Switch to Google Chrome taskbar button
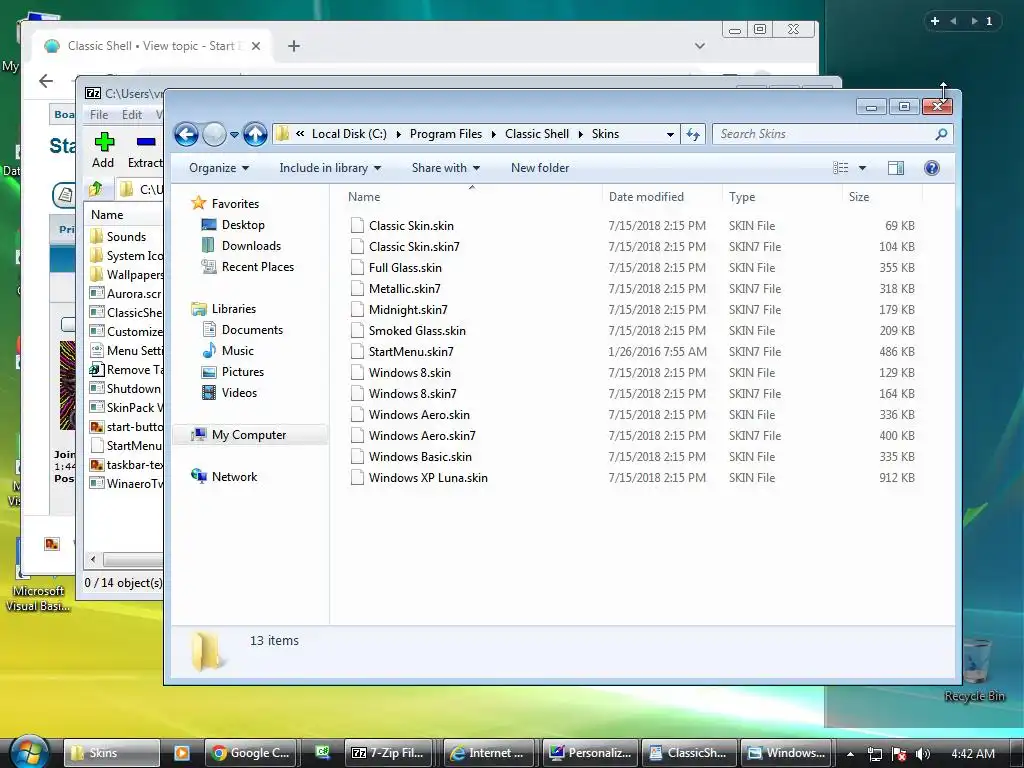1024x768 pixels. pos(250,752)
